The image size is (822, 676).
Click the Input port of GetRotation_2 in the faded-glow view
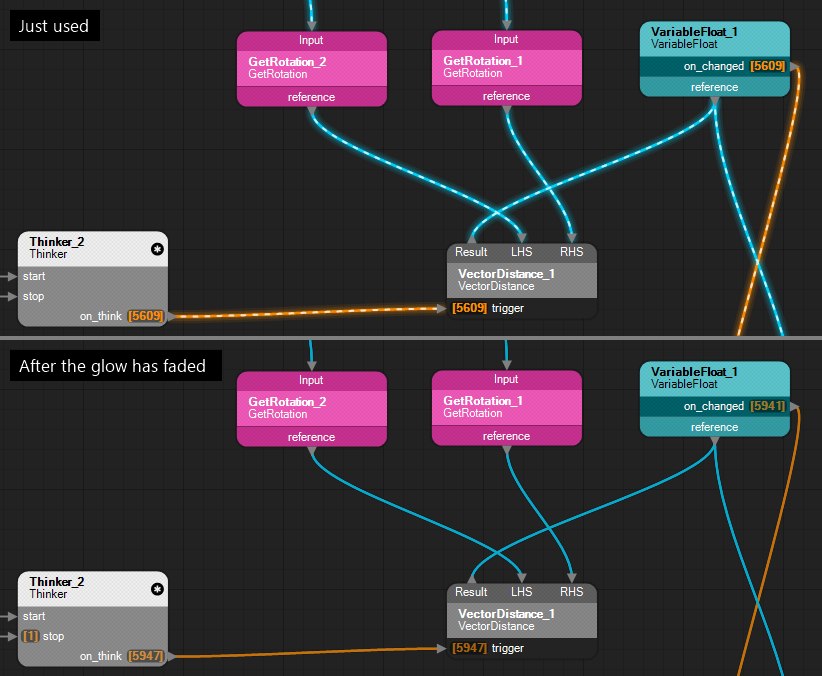(x=311, y=380)
